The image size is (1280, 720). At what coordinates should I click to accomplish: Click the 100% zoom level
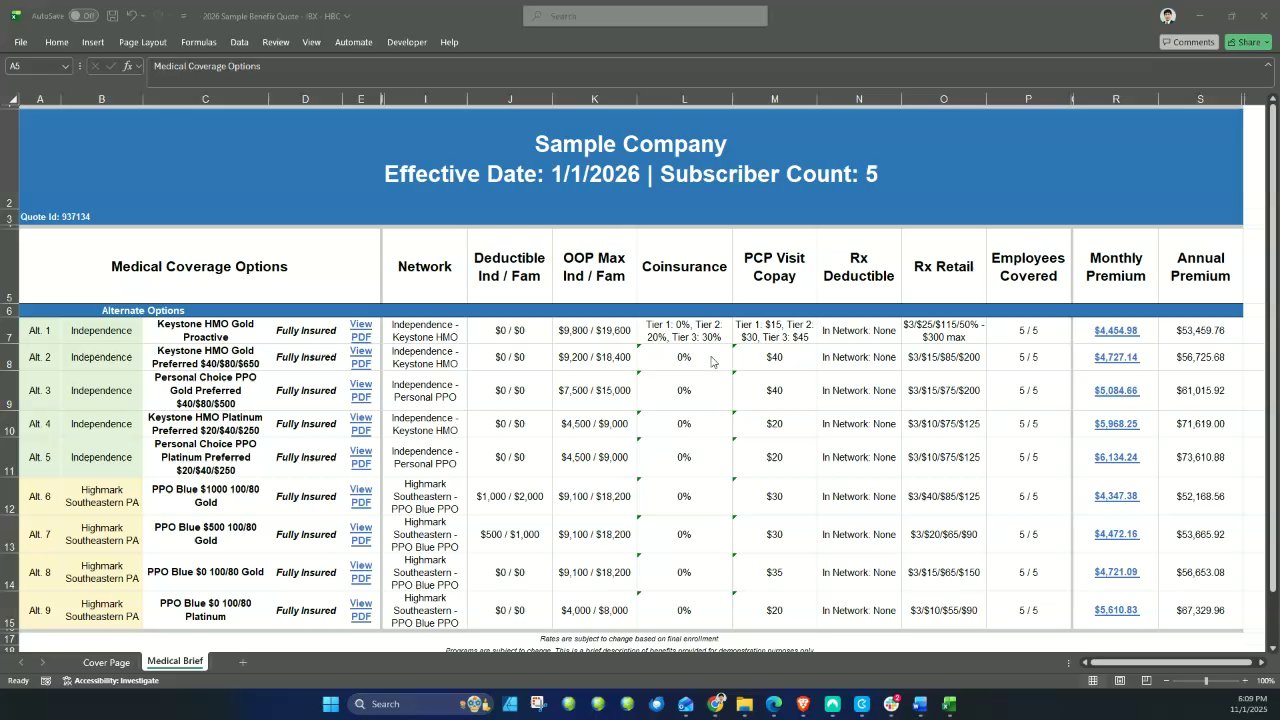point(1265,681)
